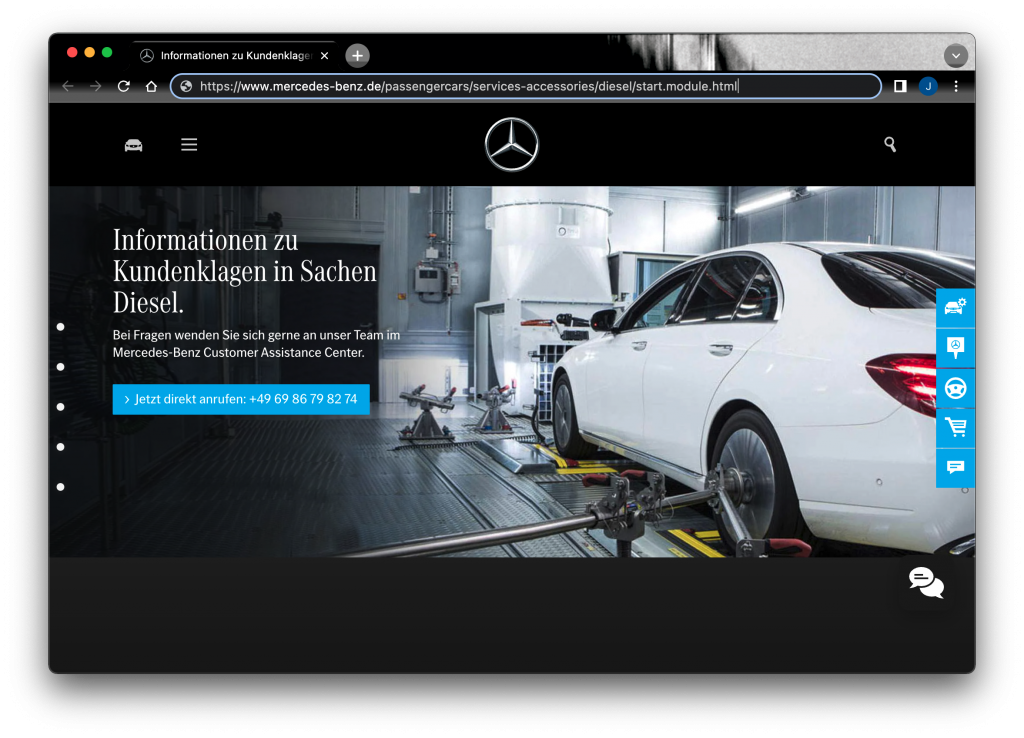Select the vehicle icon in the top navigation

(133, 144)
